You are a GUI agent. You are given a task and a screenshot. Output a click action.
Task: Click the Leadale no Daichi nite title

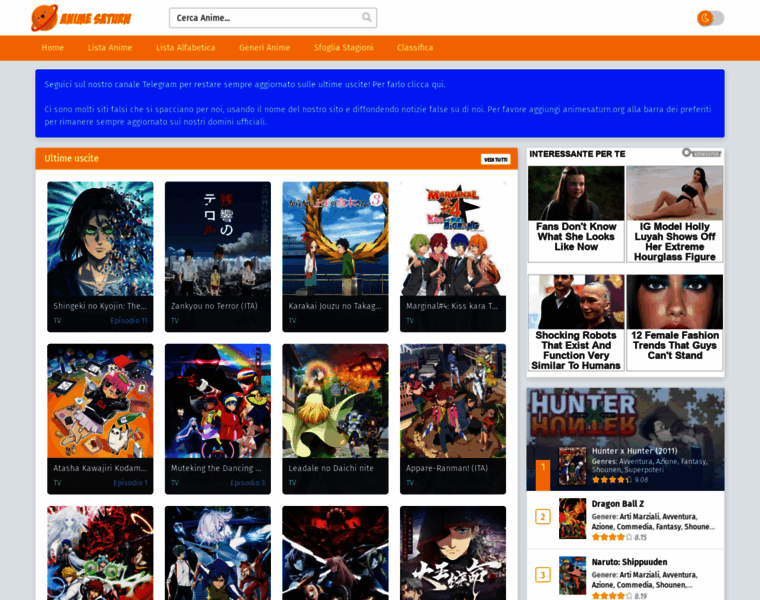(331, 468)
